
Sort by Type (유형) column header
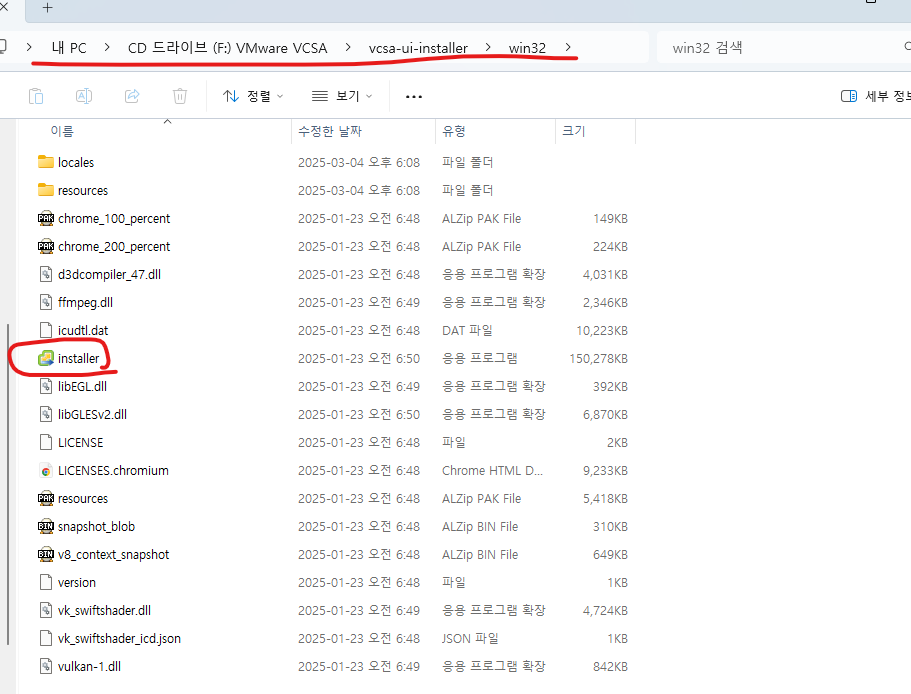[454, 131]
